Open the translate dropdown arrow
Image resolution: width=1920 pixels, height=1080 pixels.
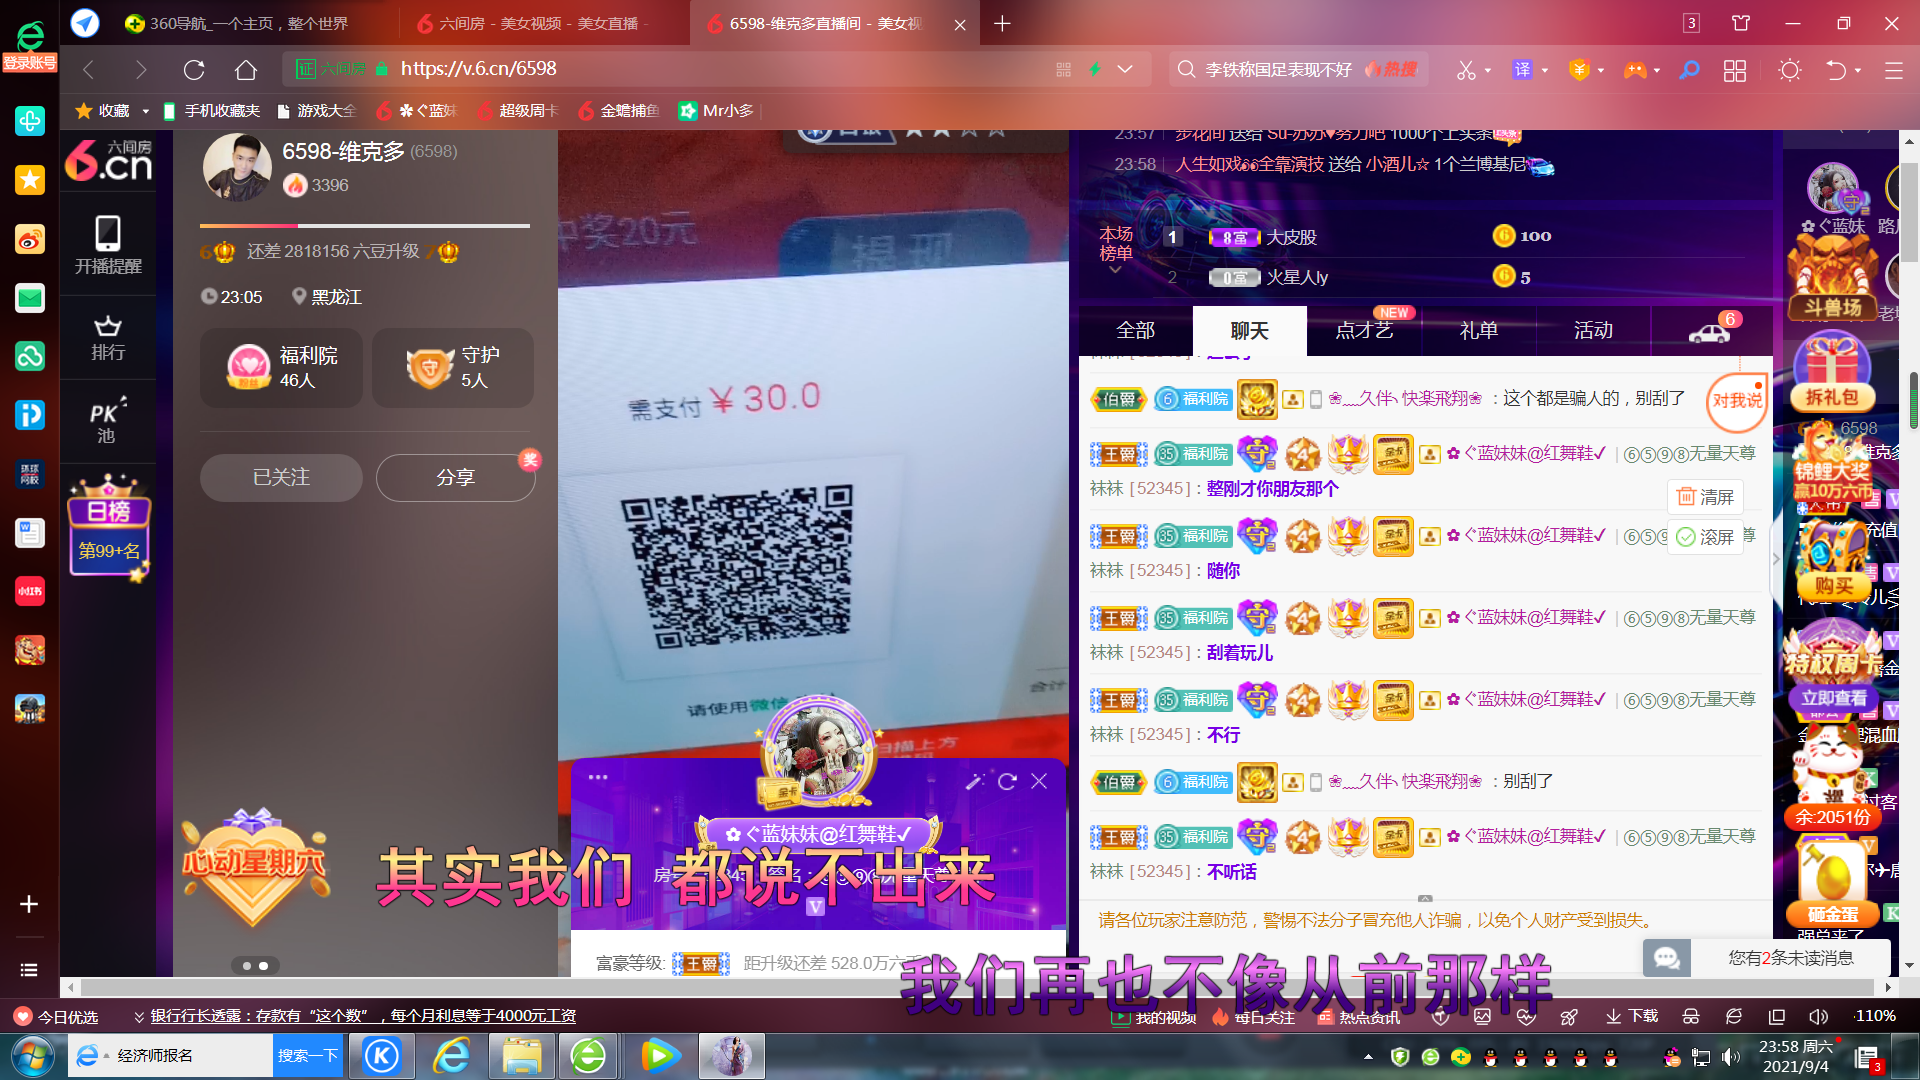coord(1545,71)
